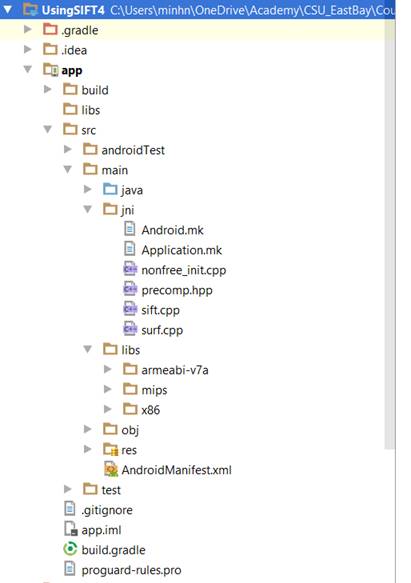Expand the armeabi-v7a folder
Image resolution: width=411 pixels, height=583 pixels.
tap(107, 369)
